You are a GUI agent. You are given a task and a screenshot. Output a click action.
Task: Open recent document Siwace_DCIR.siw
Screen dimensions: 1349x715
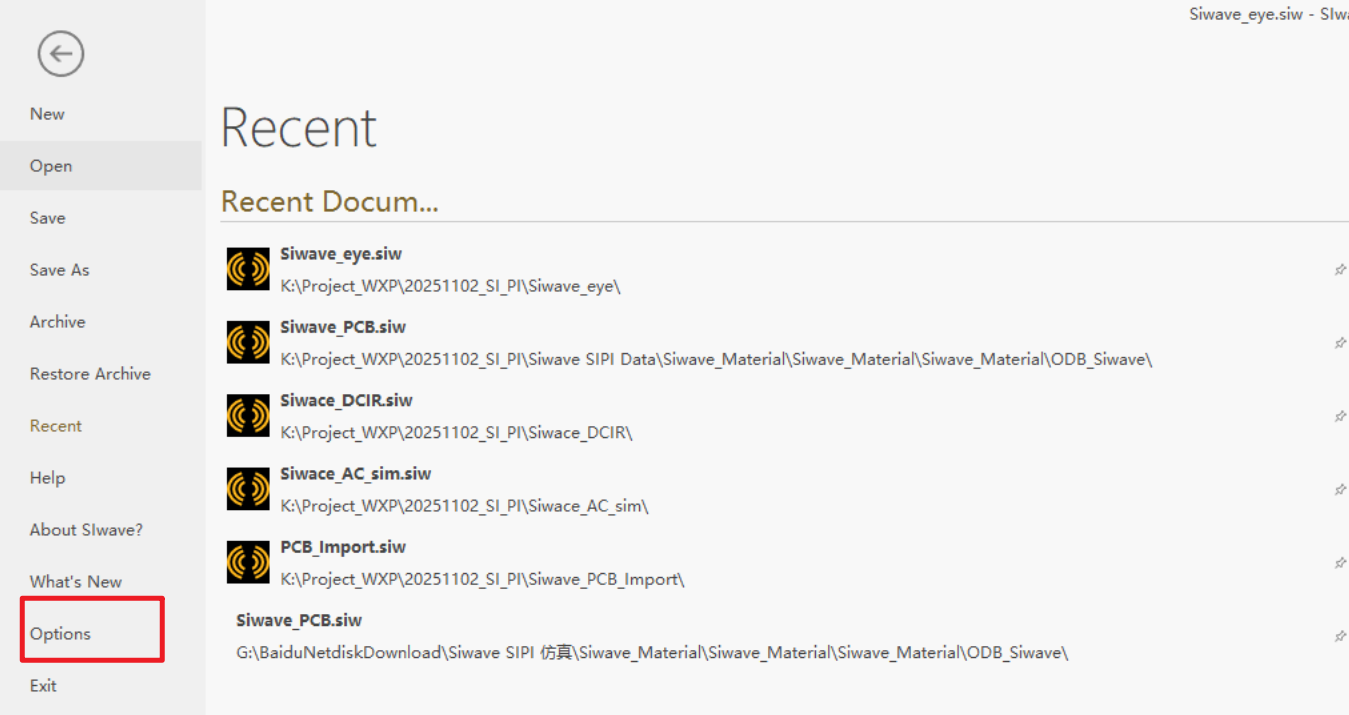click(346, 400)
